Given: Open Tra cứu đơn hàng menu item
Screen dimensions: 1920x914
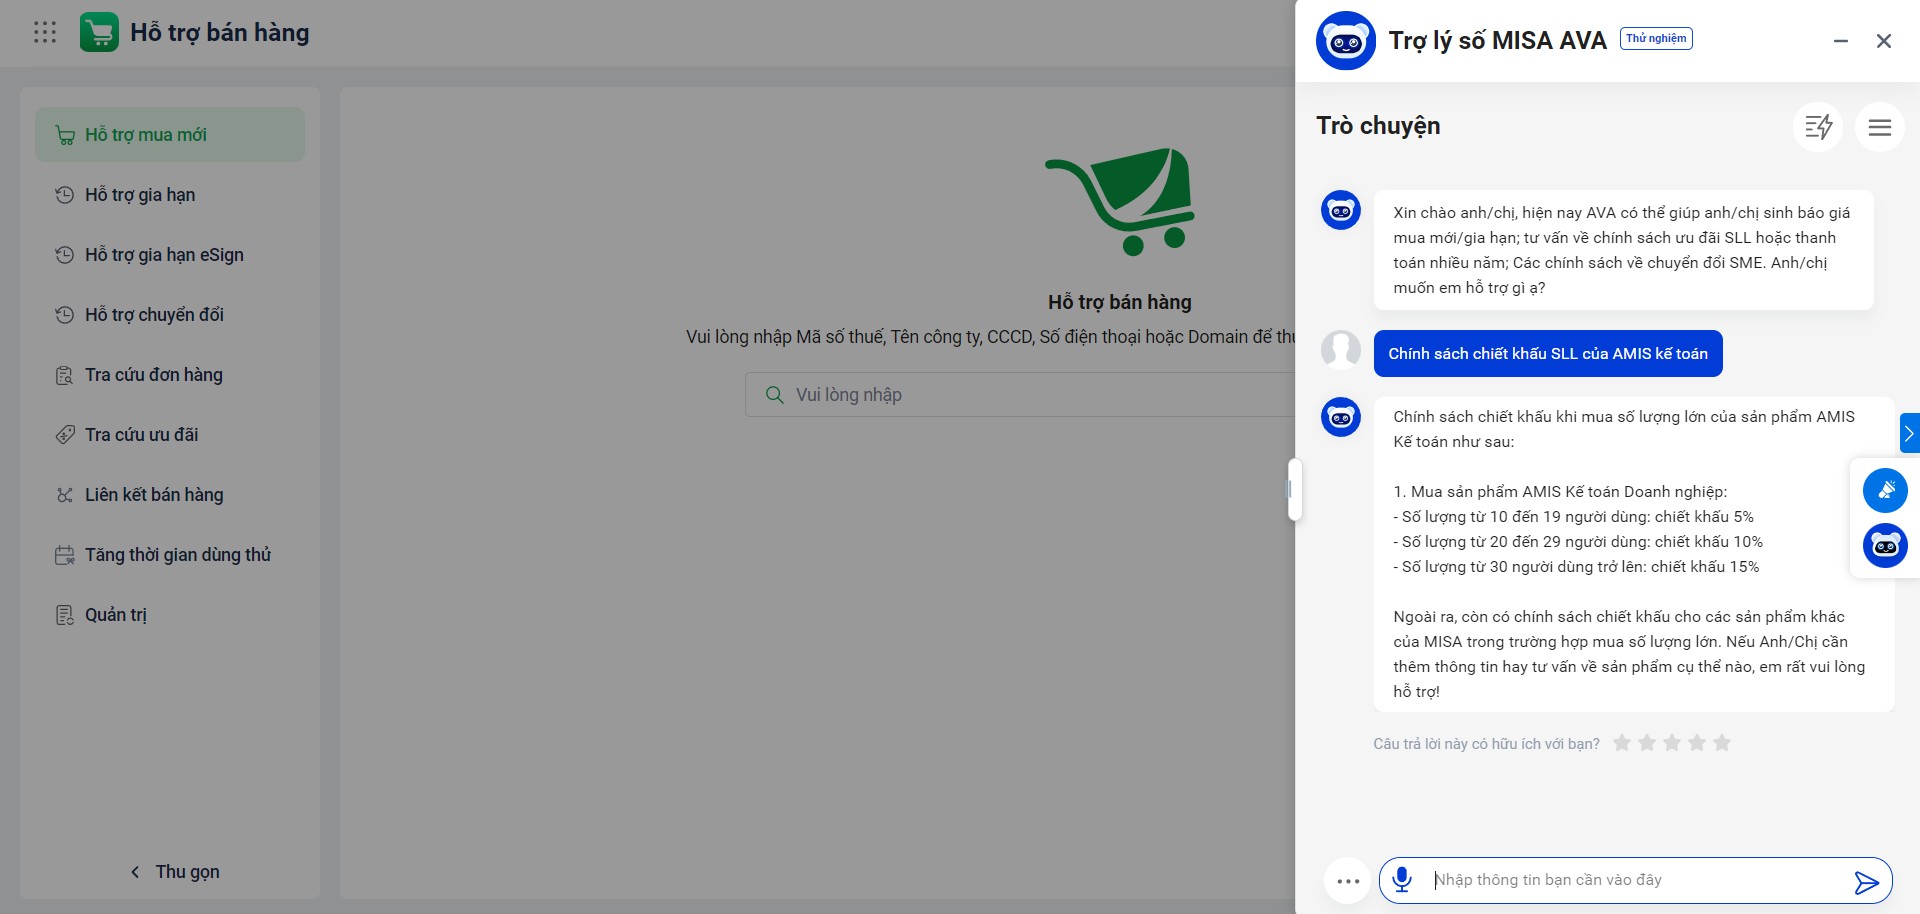Looking at the screenshot, I should pyautogui.click(x=153, y=375).
